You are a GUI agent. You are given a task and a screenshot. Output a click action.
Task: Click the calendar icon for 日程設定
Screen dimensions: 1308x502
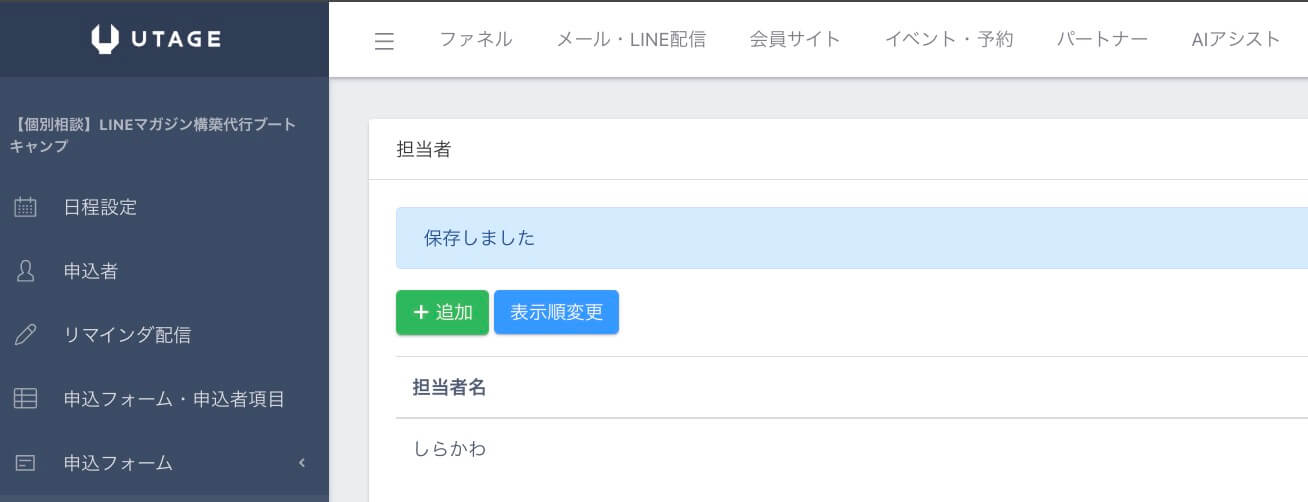click(x=25, y=207)
